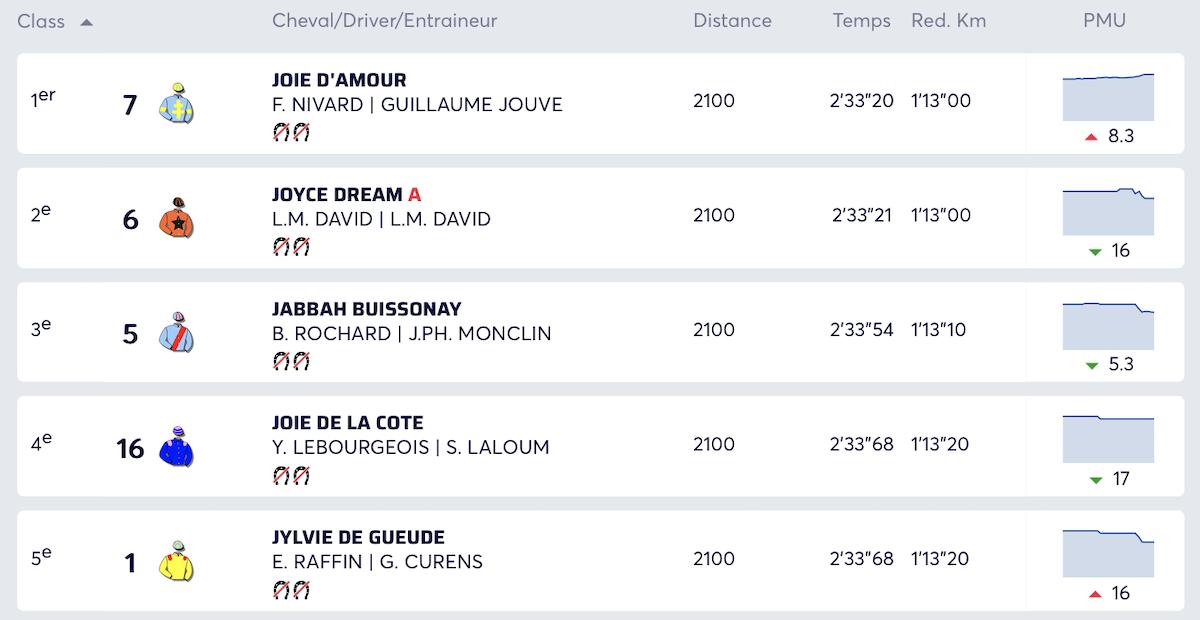Click Joyce Dream's orange jockey silk icon
The height and width of the screenshot is (620, 1200).
176,217
